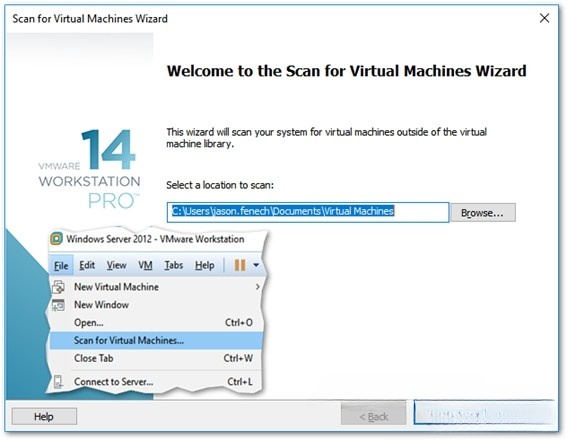The image size is (568, 440).
Task: Open the VM menu
Action: [145, 265]
